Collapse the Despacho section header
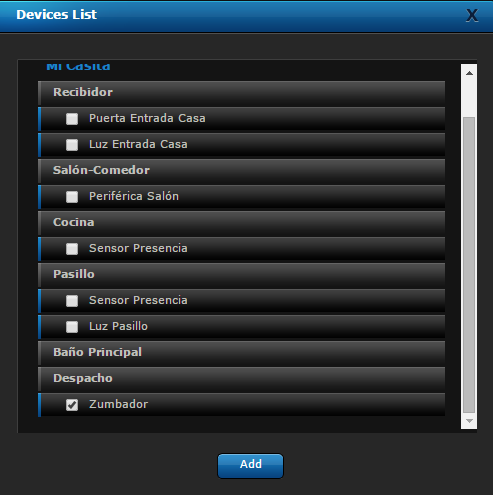The width and height of the screenshot is (493, 495). 241,379
